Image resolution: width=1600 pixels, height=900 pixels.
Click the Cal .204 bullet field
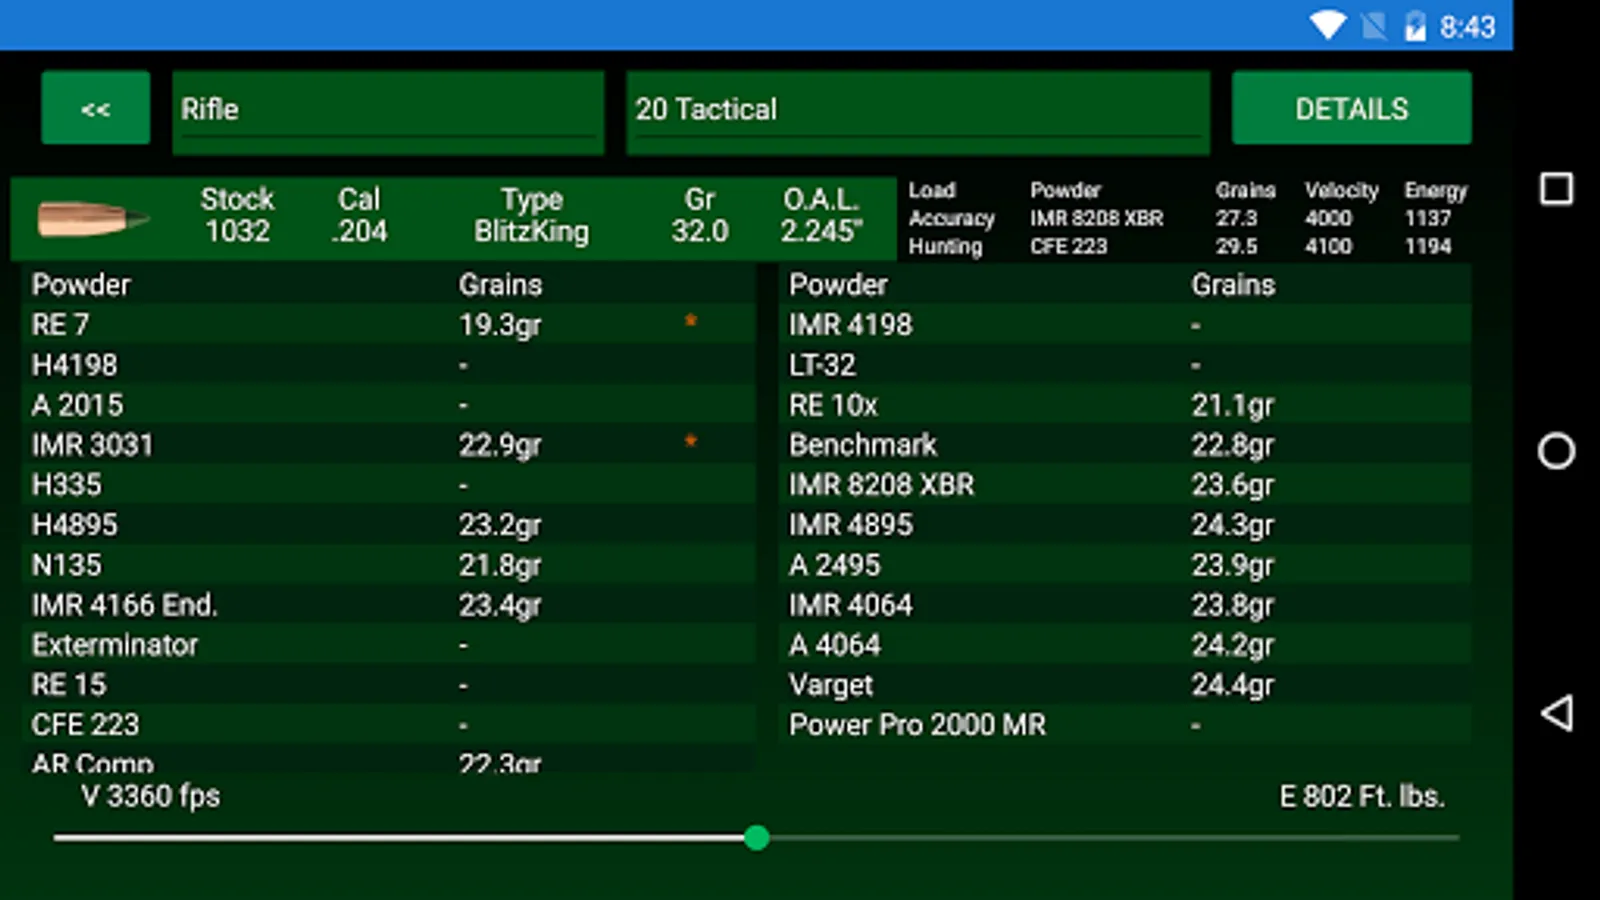tap(359, 215)
